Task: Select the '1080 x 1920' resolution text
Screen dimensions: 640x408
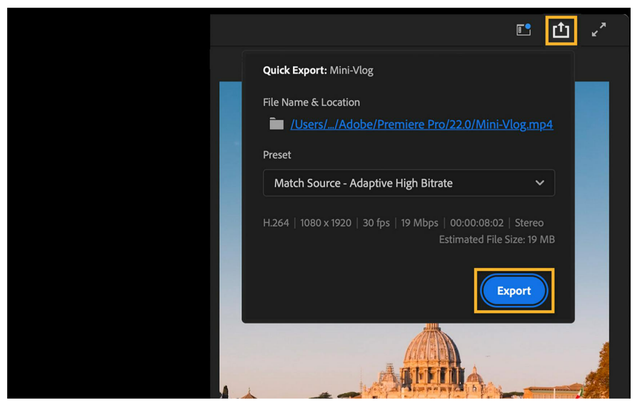Action: coord(326,223)
